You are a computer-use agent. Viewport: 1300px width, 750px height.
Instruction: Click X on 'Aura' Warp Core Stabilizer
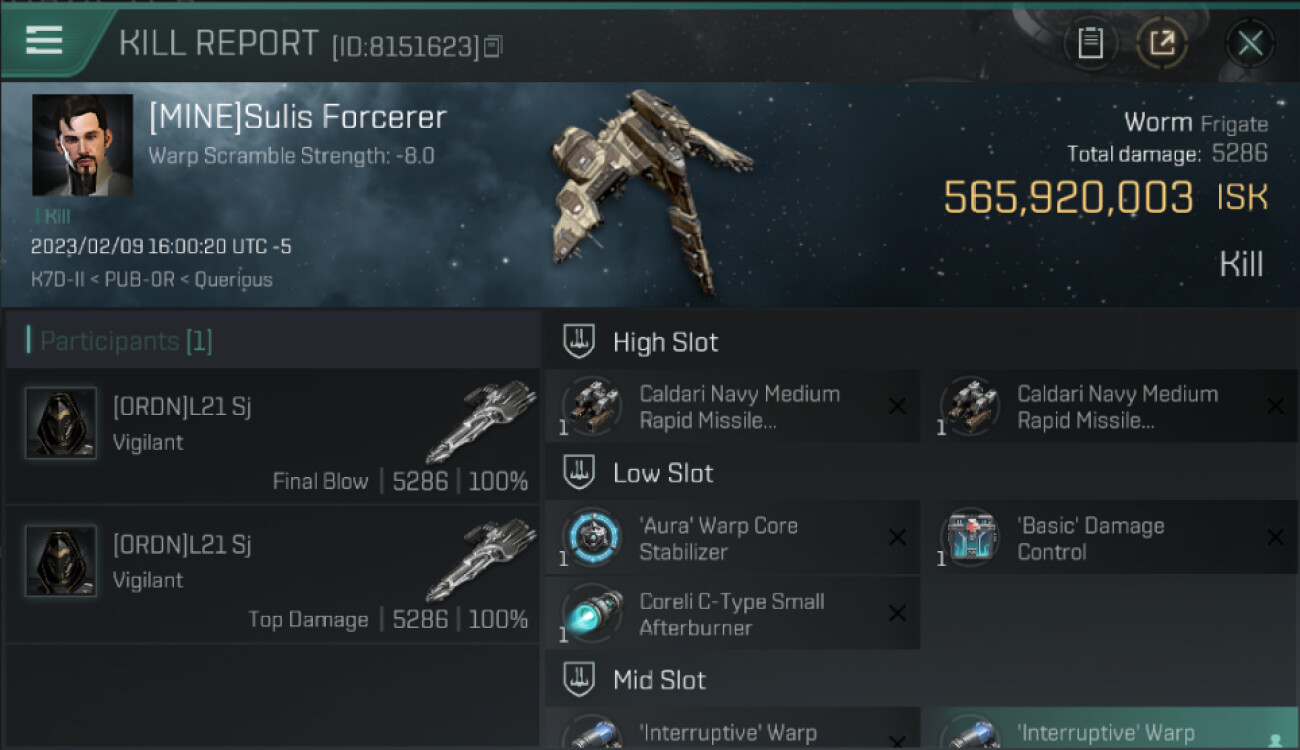click(897, 538)
